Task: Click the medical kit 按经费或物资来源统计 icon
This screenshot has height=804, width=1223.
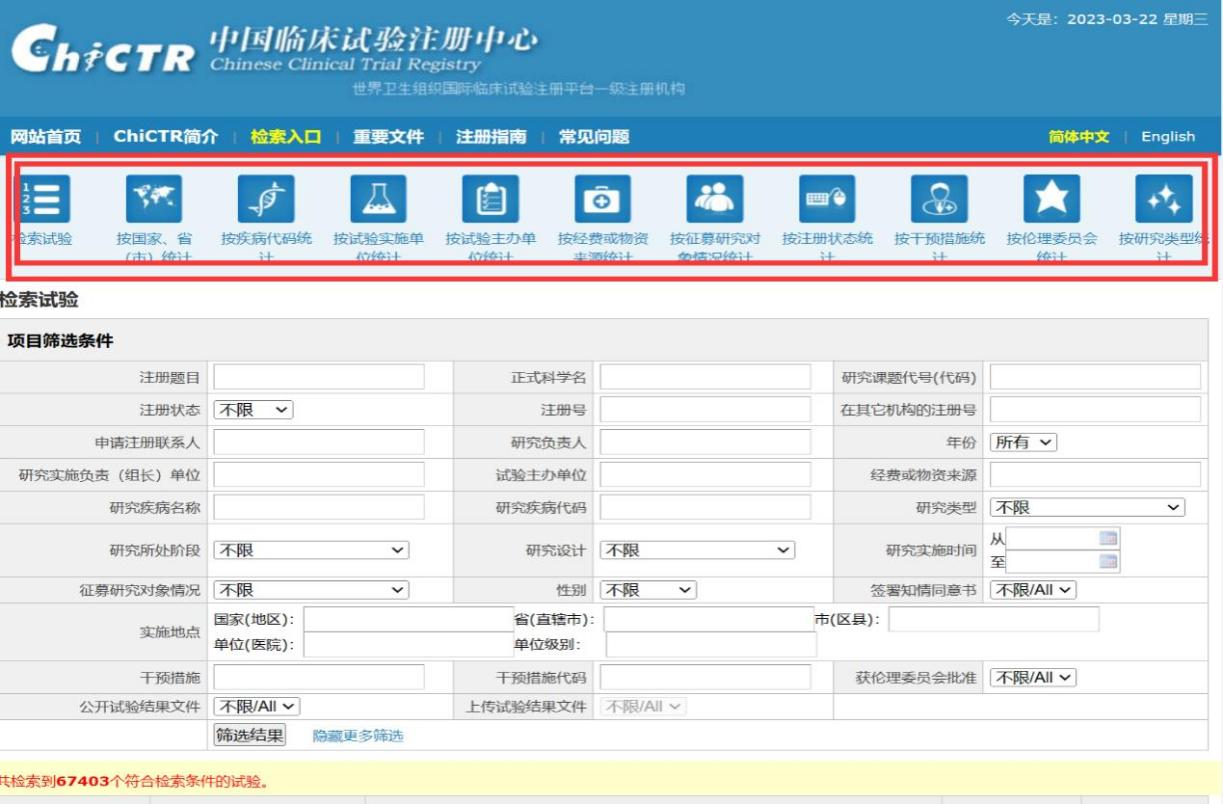Action: [602, 199]
